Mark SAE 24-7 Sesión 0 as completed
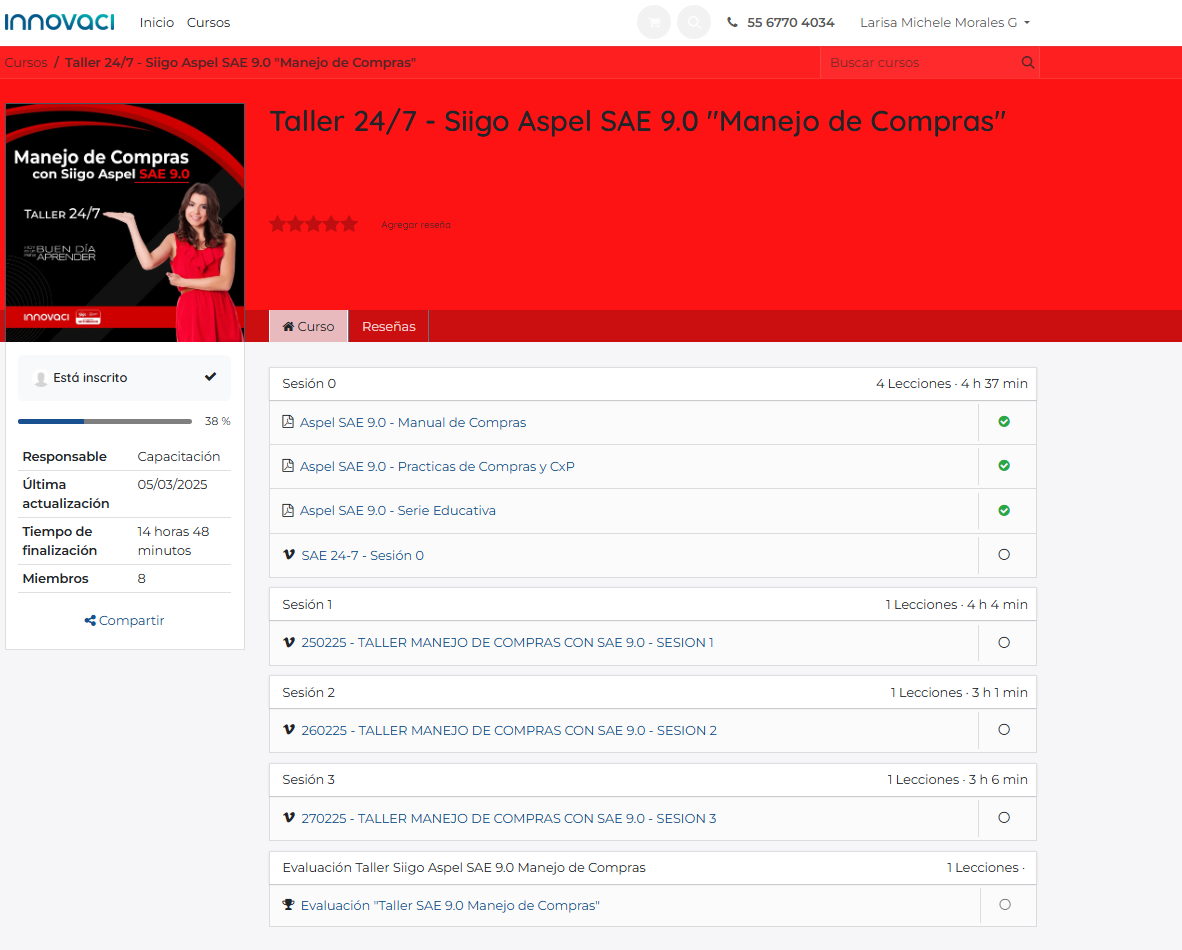Viewport: 1182px width, 950px height. [1004, 555]
